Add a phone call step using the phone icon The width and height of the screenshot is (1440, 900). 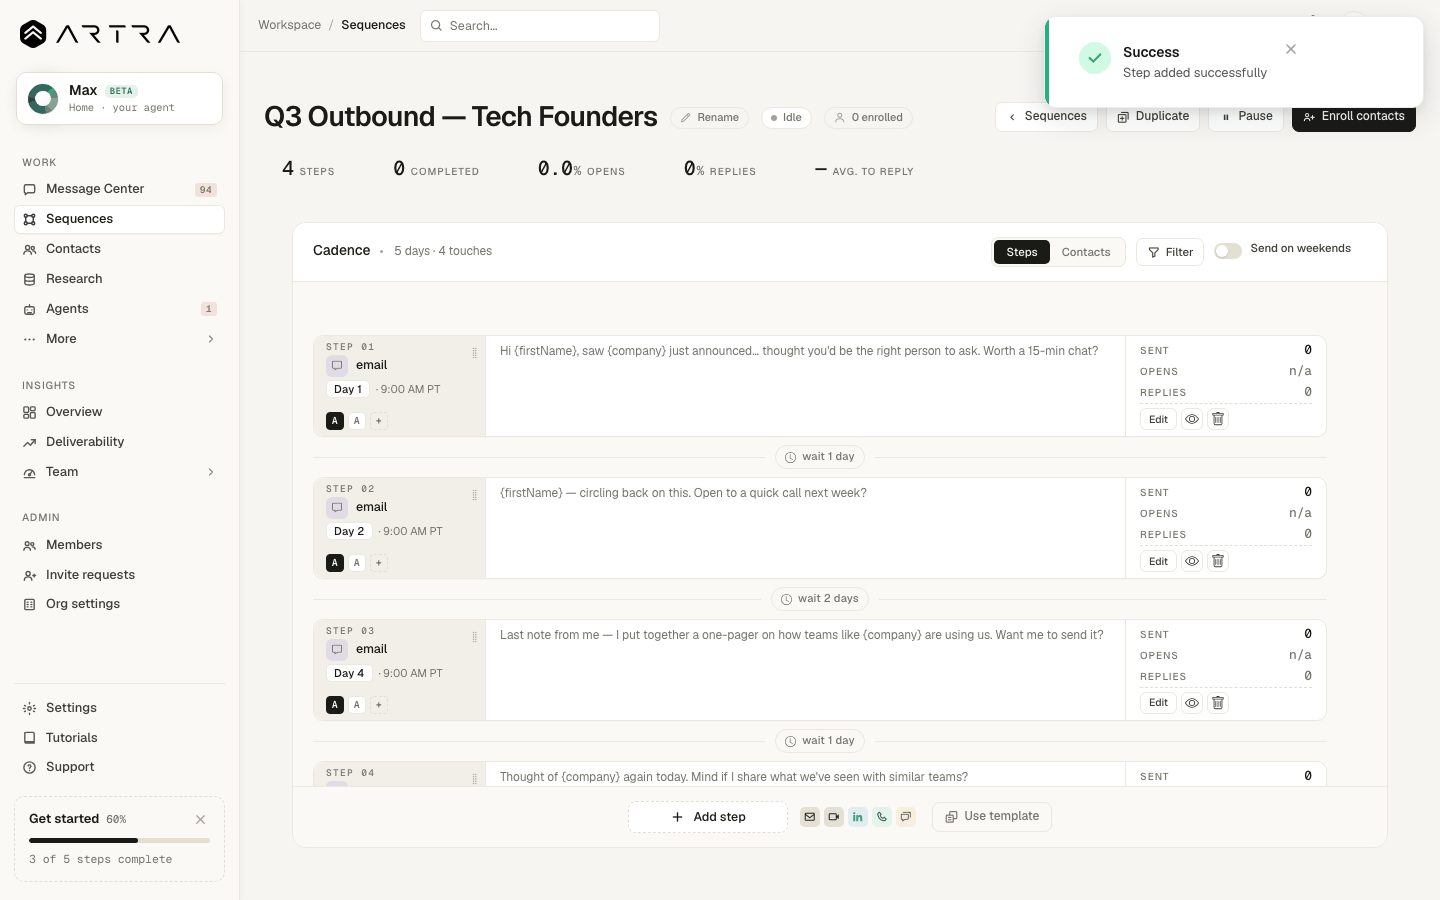point(882,817)
